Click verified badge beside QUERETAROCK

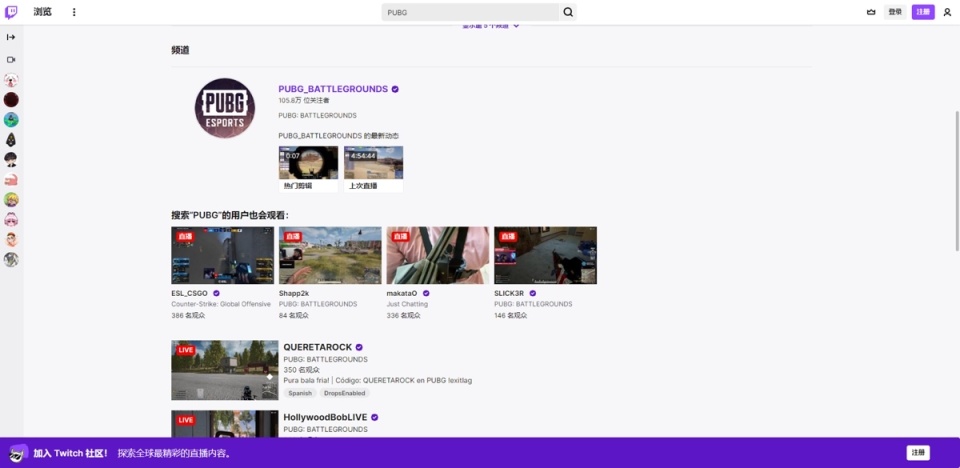[x=359, y=347]
